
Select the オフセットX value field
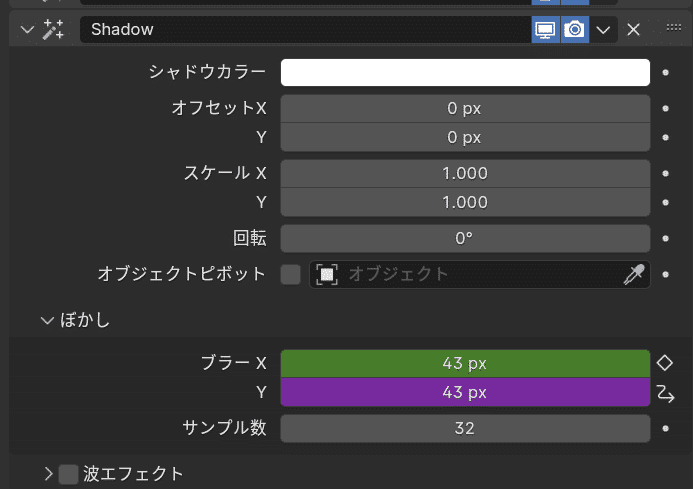pyautogui.click(x=465, y=108)
